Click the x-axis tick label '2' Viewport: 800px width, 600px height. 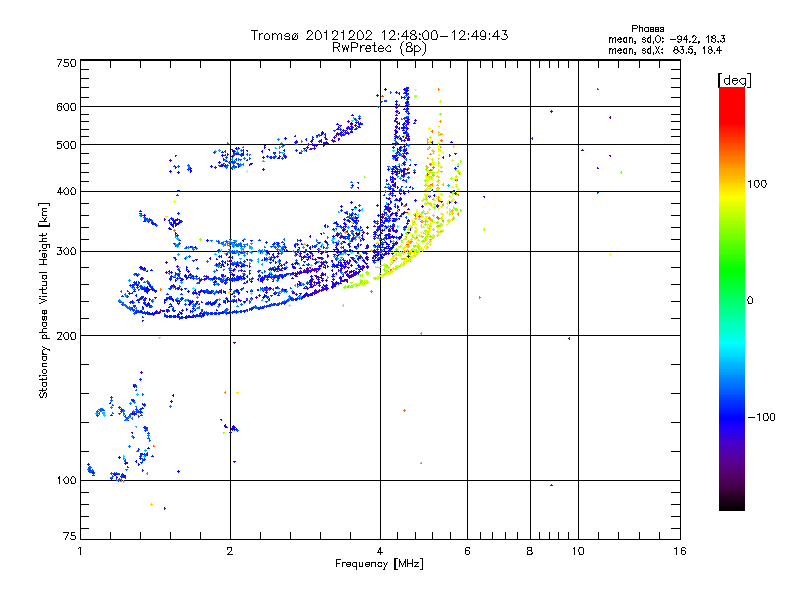coord(230,551)
